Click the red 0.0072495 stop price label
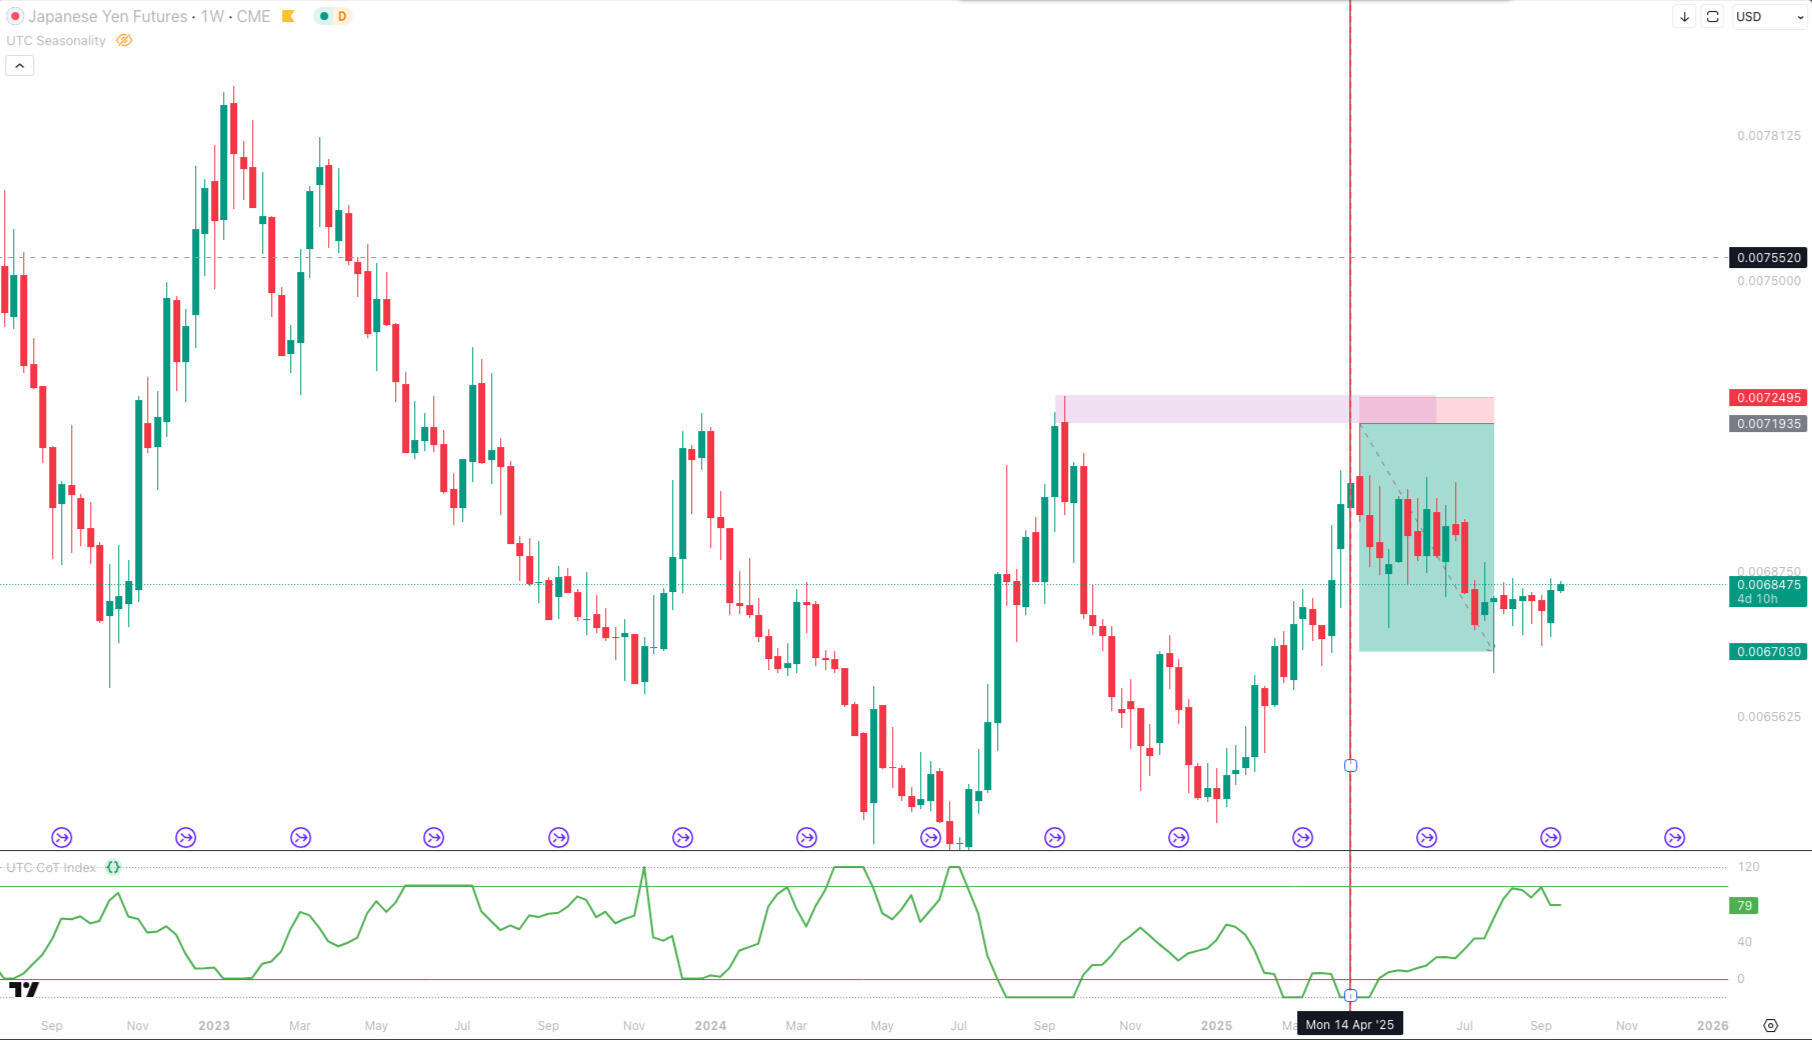Image resolution: width=1812 pixels, height=1040 pixels. click(1767, 398)
